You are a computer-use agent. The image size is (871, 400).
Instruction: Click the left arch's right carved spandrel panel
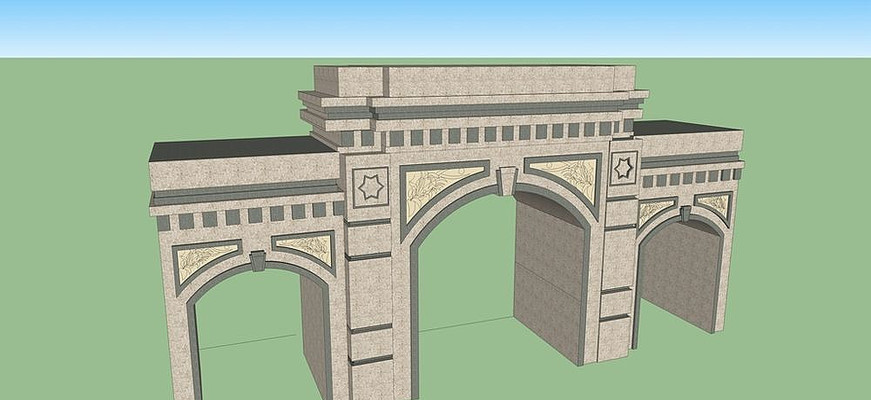[x=307, y=246]
